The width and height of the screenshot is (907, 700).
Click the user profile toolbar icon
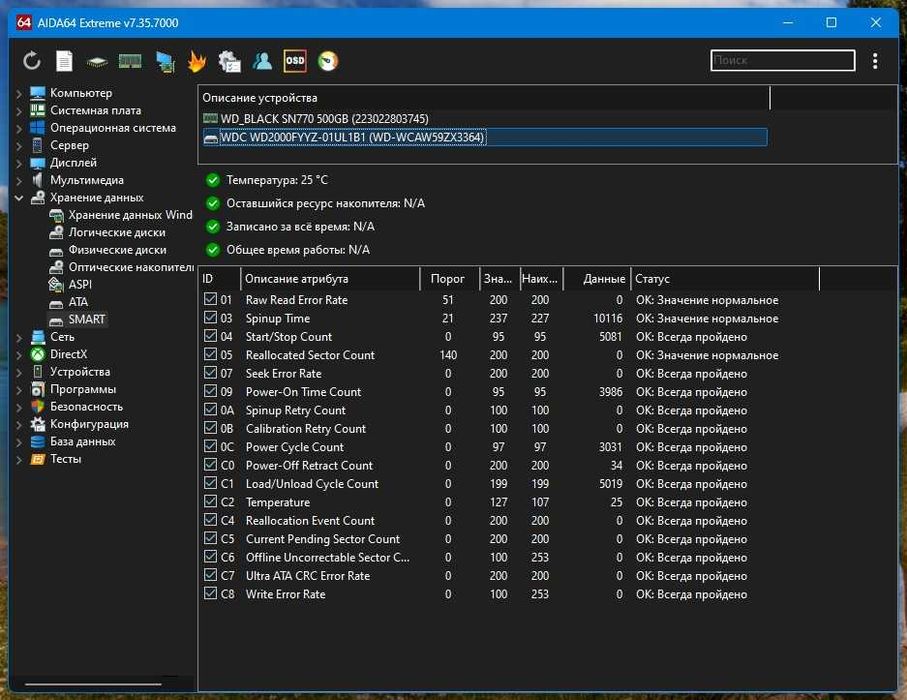(262, 61)
